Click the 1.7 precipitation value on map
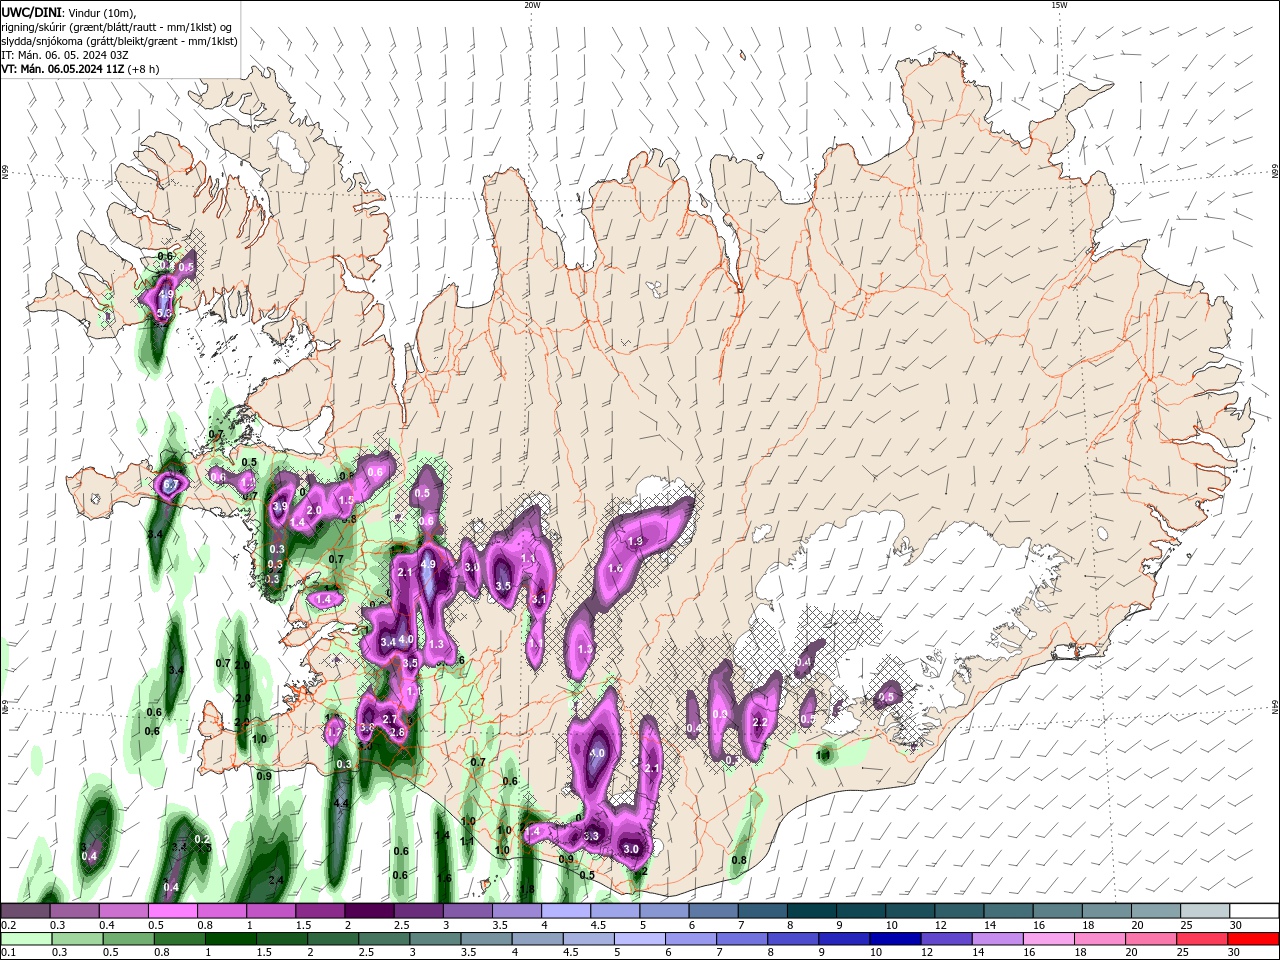 pyautogui.click(x=335, y=733)
